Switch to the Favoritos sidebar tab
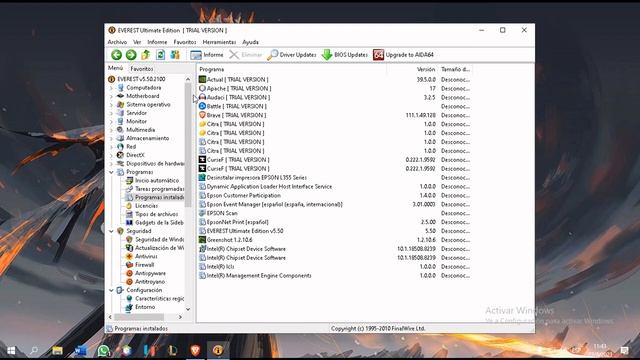The width and height of the screenshot is (640, 360). pos(142,69)
